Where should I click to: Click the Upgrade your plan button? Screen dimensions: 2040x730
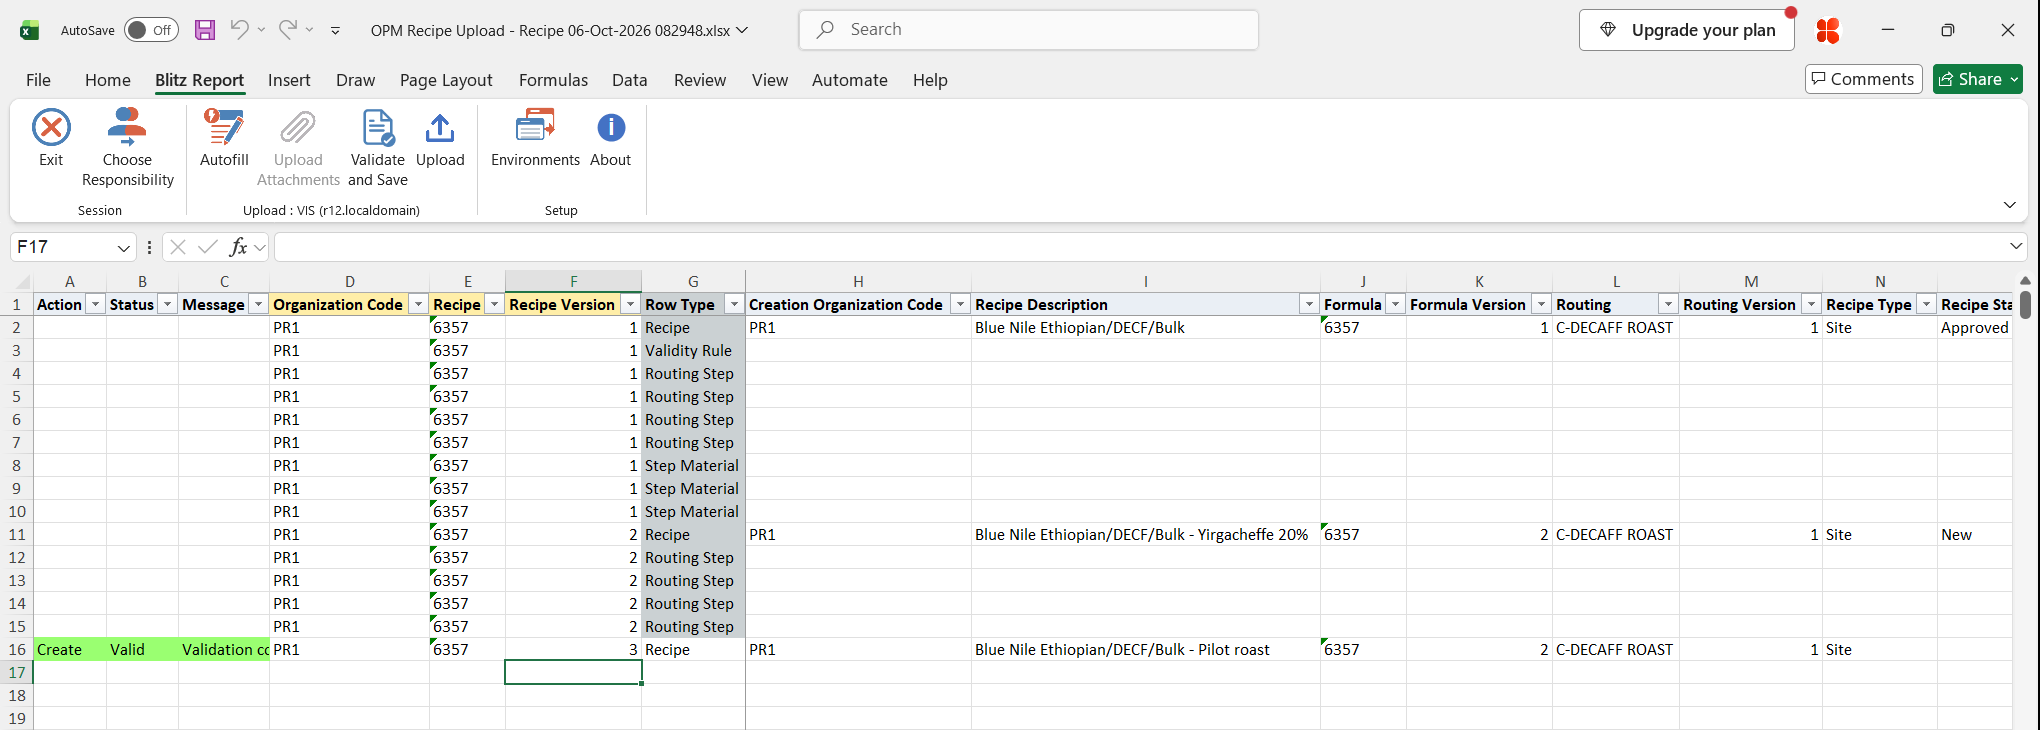pyautogui.click(x=1687, y=30)
